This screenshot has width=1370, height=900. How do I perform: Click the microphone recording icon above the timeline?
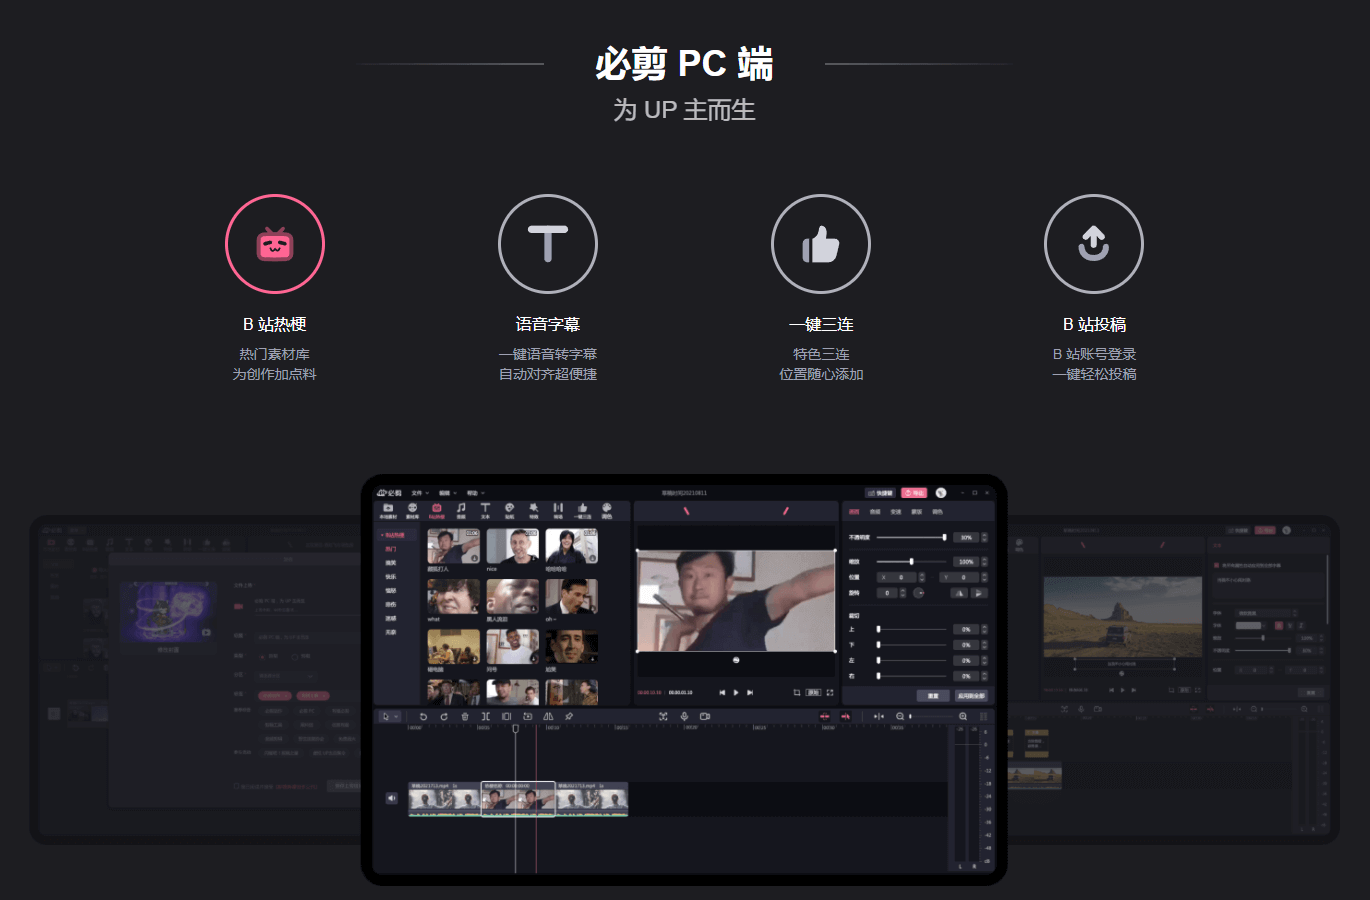point(685,716)
